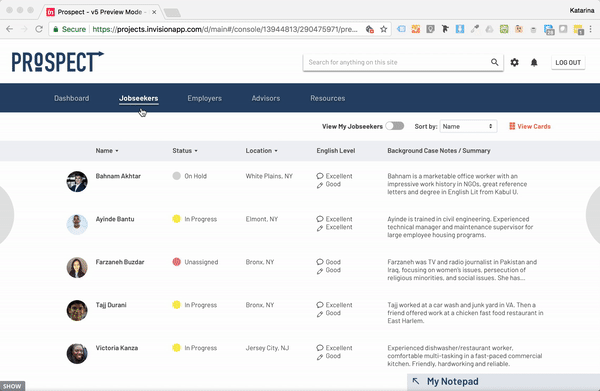Click the View Cards grid icon

click(512, 126)
